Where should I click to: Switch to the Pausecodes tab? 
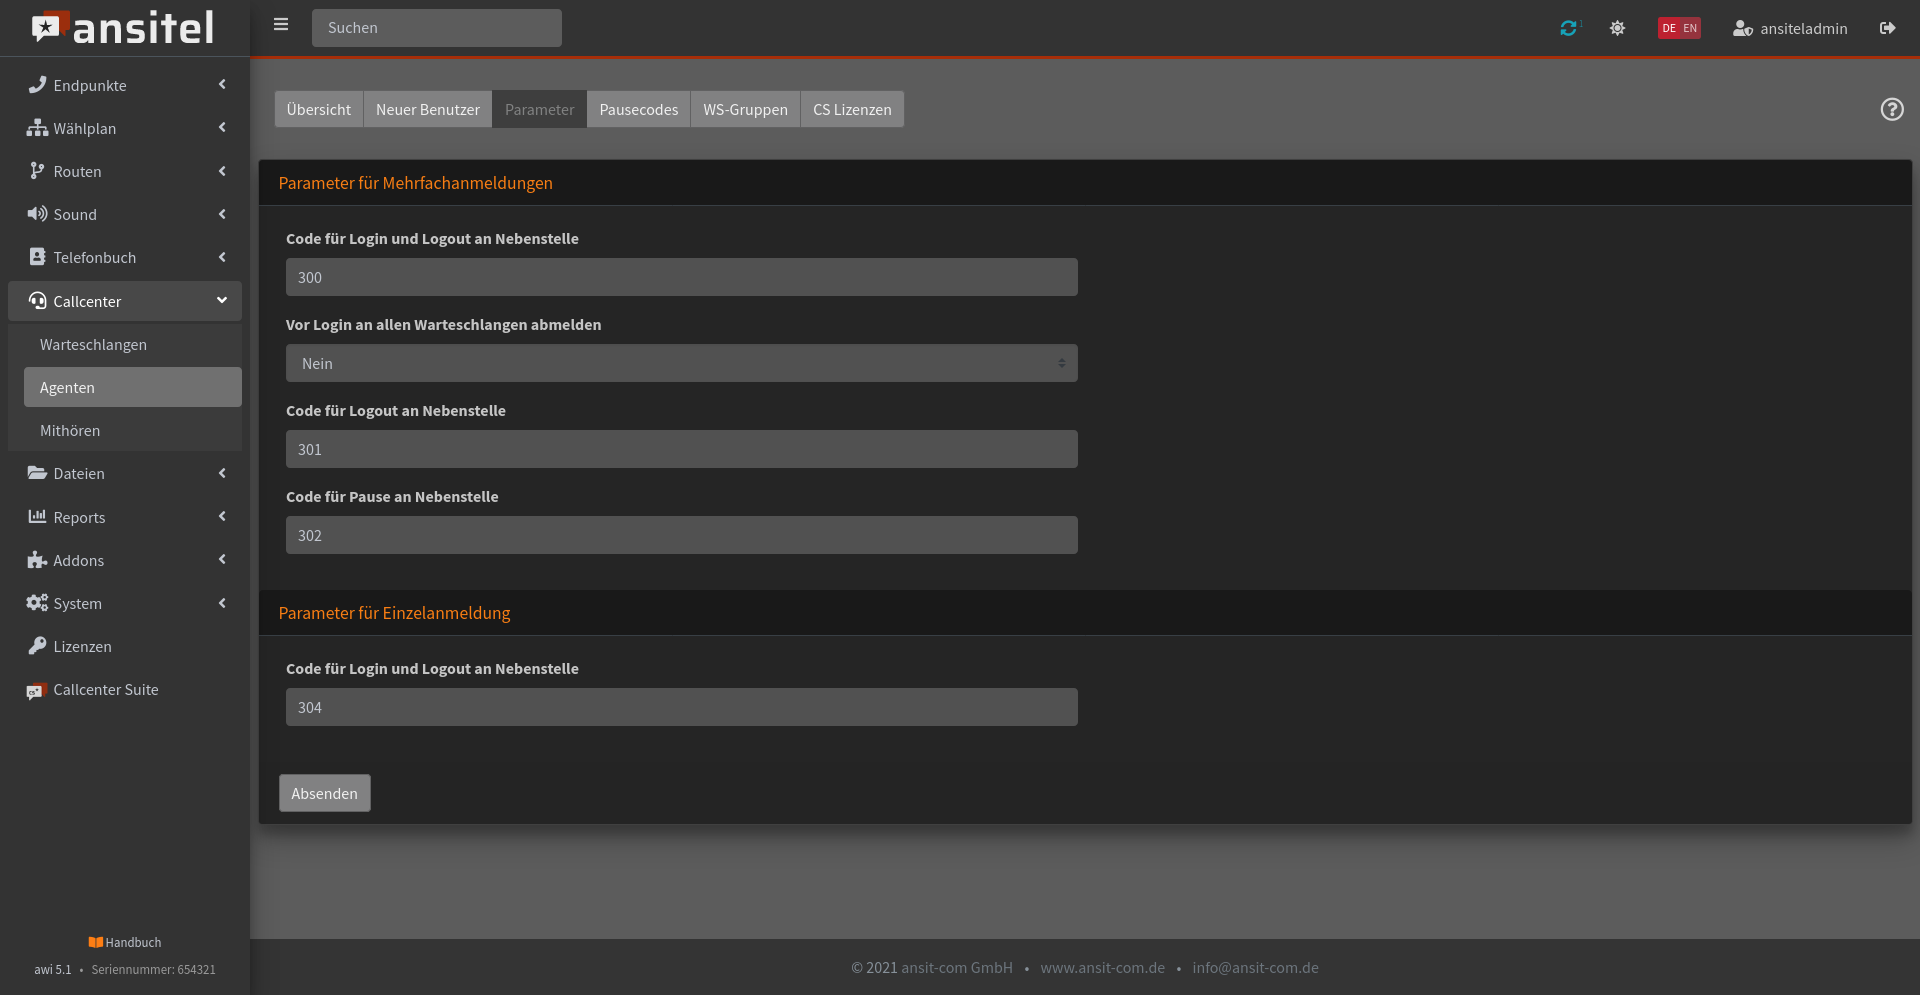(x=638, y=109)
